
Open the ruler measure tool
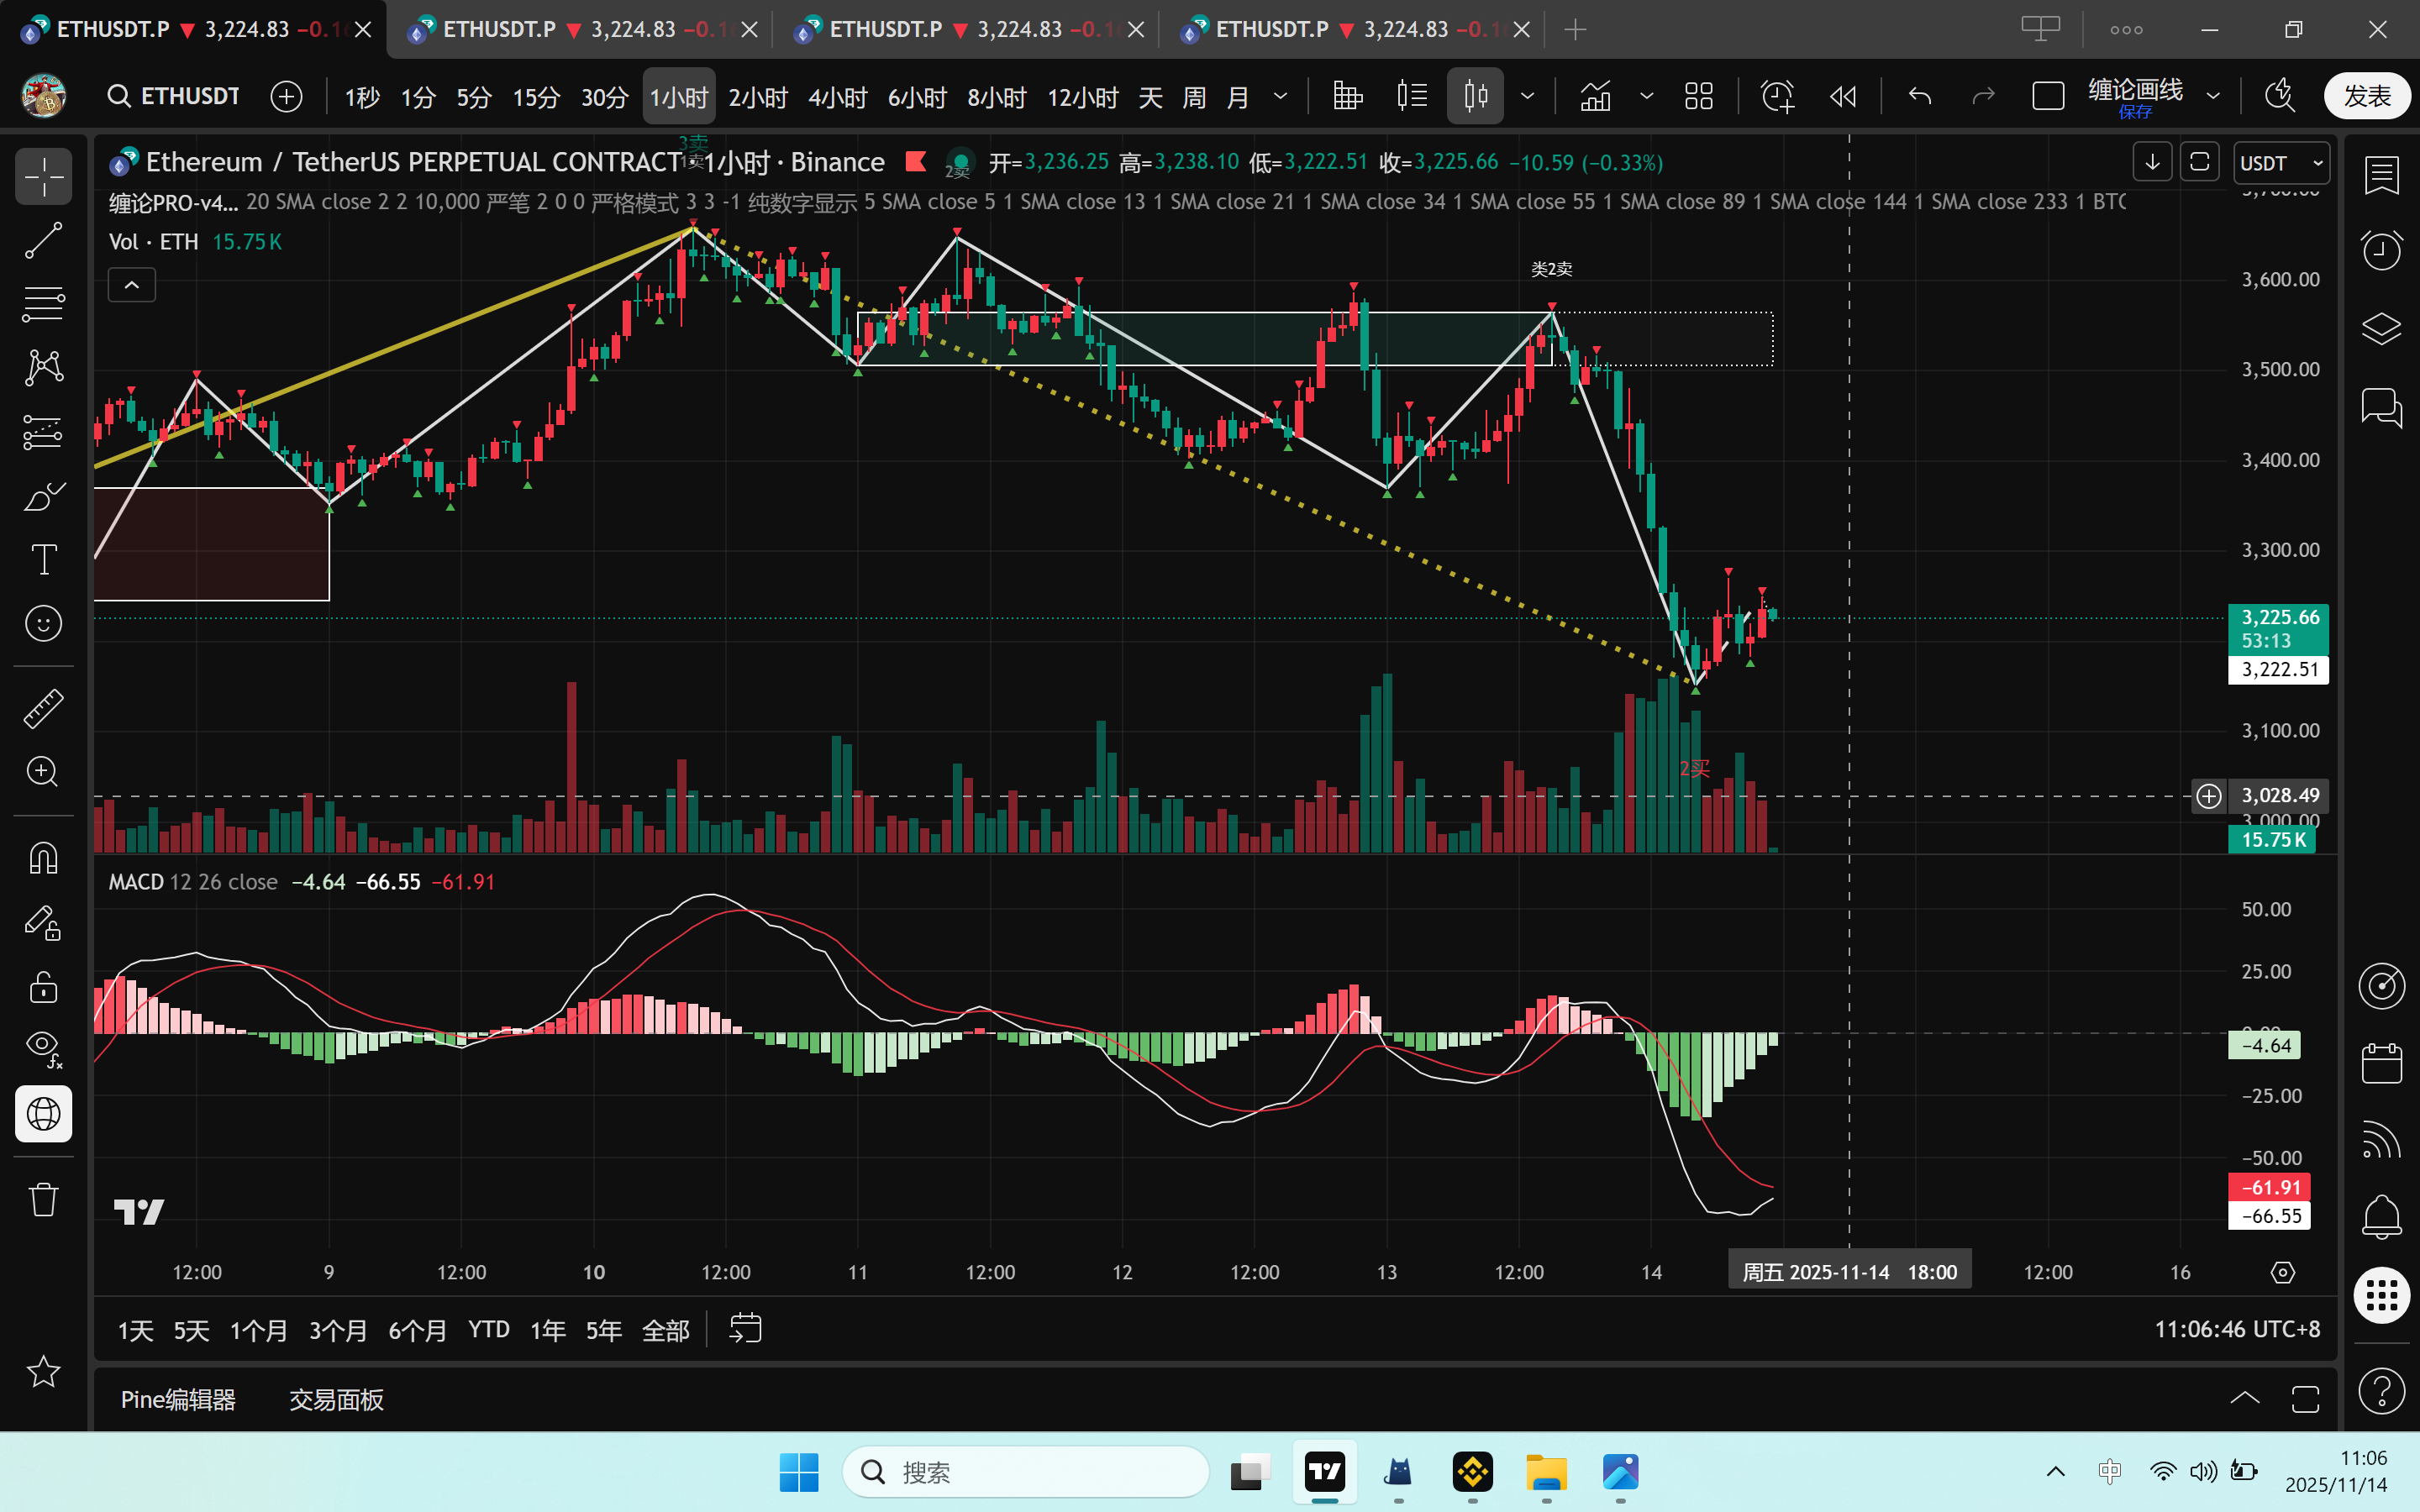coord(43,708)
